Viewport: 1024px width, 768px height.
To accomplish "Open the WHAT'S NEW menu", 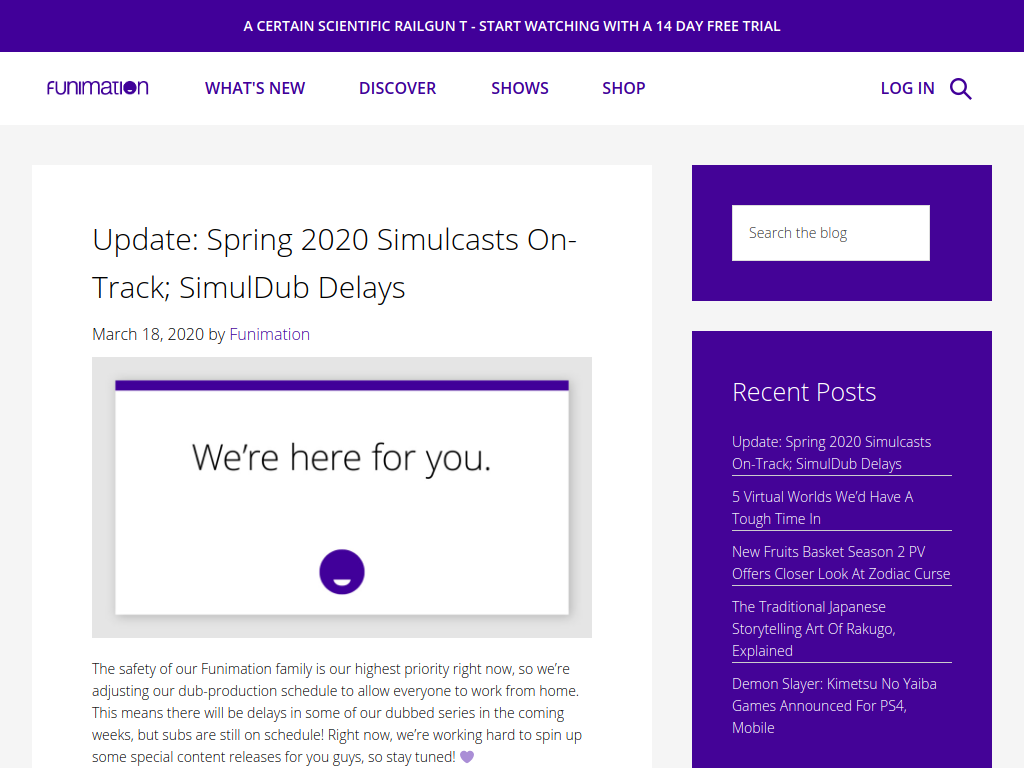I will [x=255, y=88].
